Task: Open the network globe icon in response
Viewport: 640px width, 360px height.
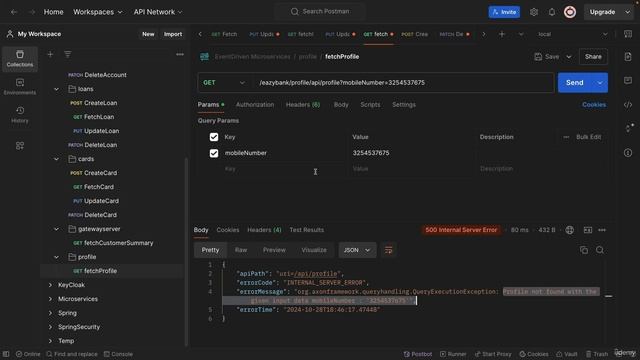Action: click(569, 230)
